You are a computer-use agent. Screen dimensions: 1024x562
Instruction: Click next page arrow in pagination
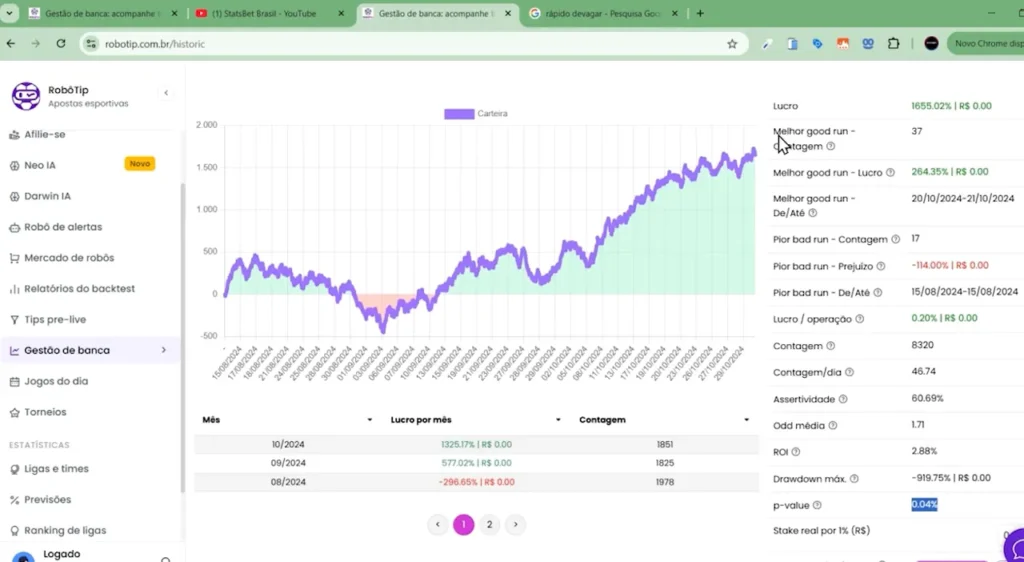515,524
